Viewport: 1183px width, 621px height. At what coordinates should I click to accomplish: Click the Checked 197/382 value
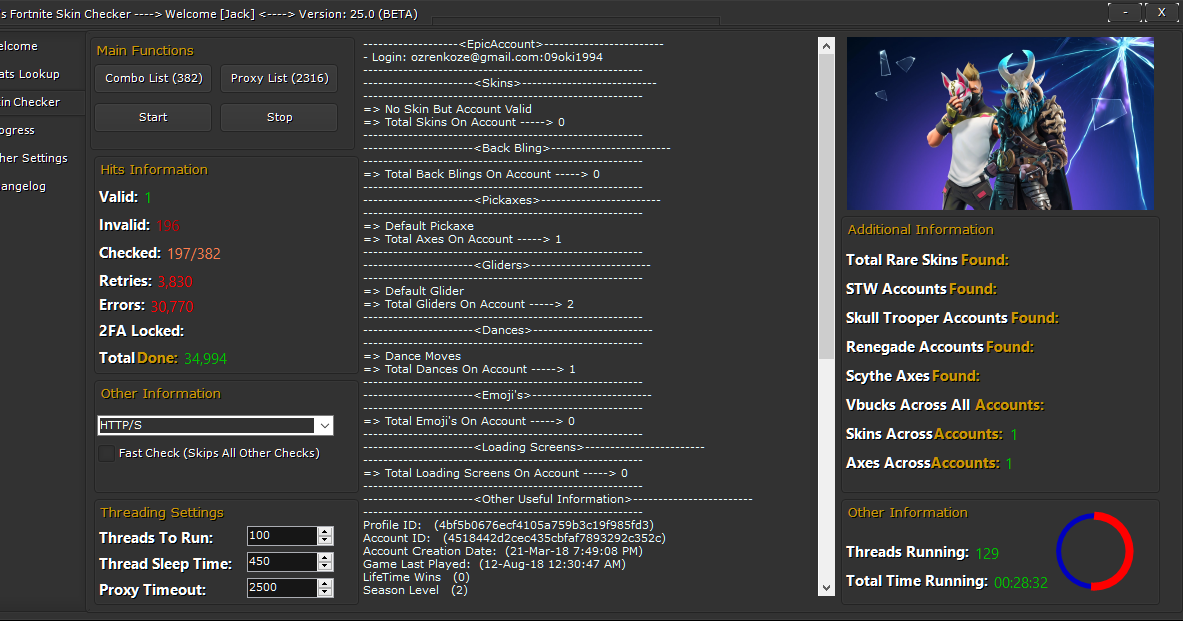(x=194, y=254)
